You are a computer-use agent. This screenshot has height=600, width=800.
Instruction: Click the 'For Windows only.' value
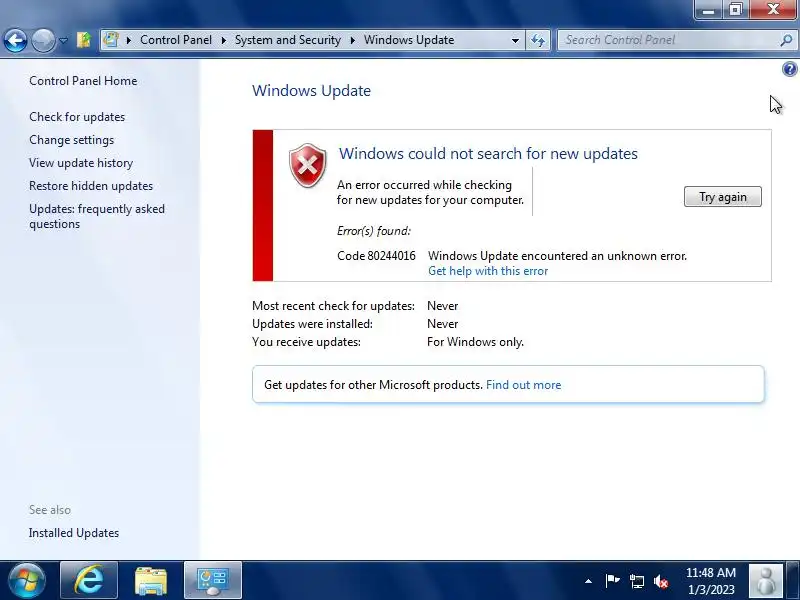476,342
